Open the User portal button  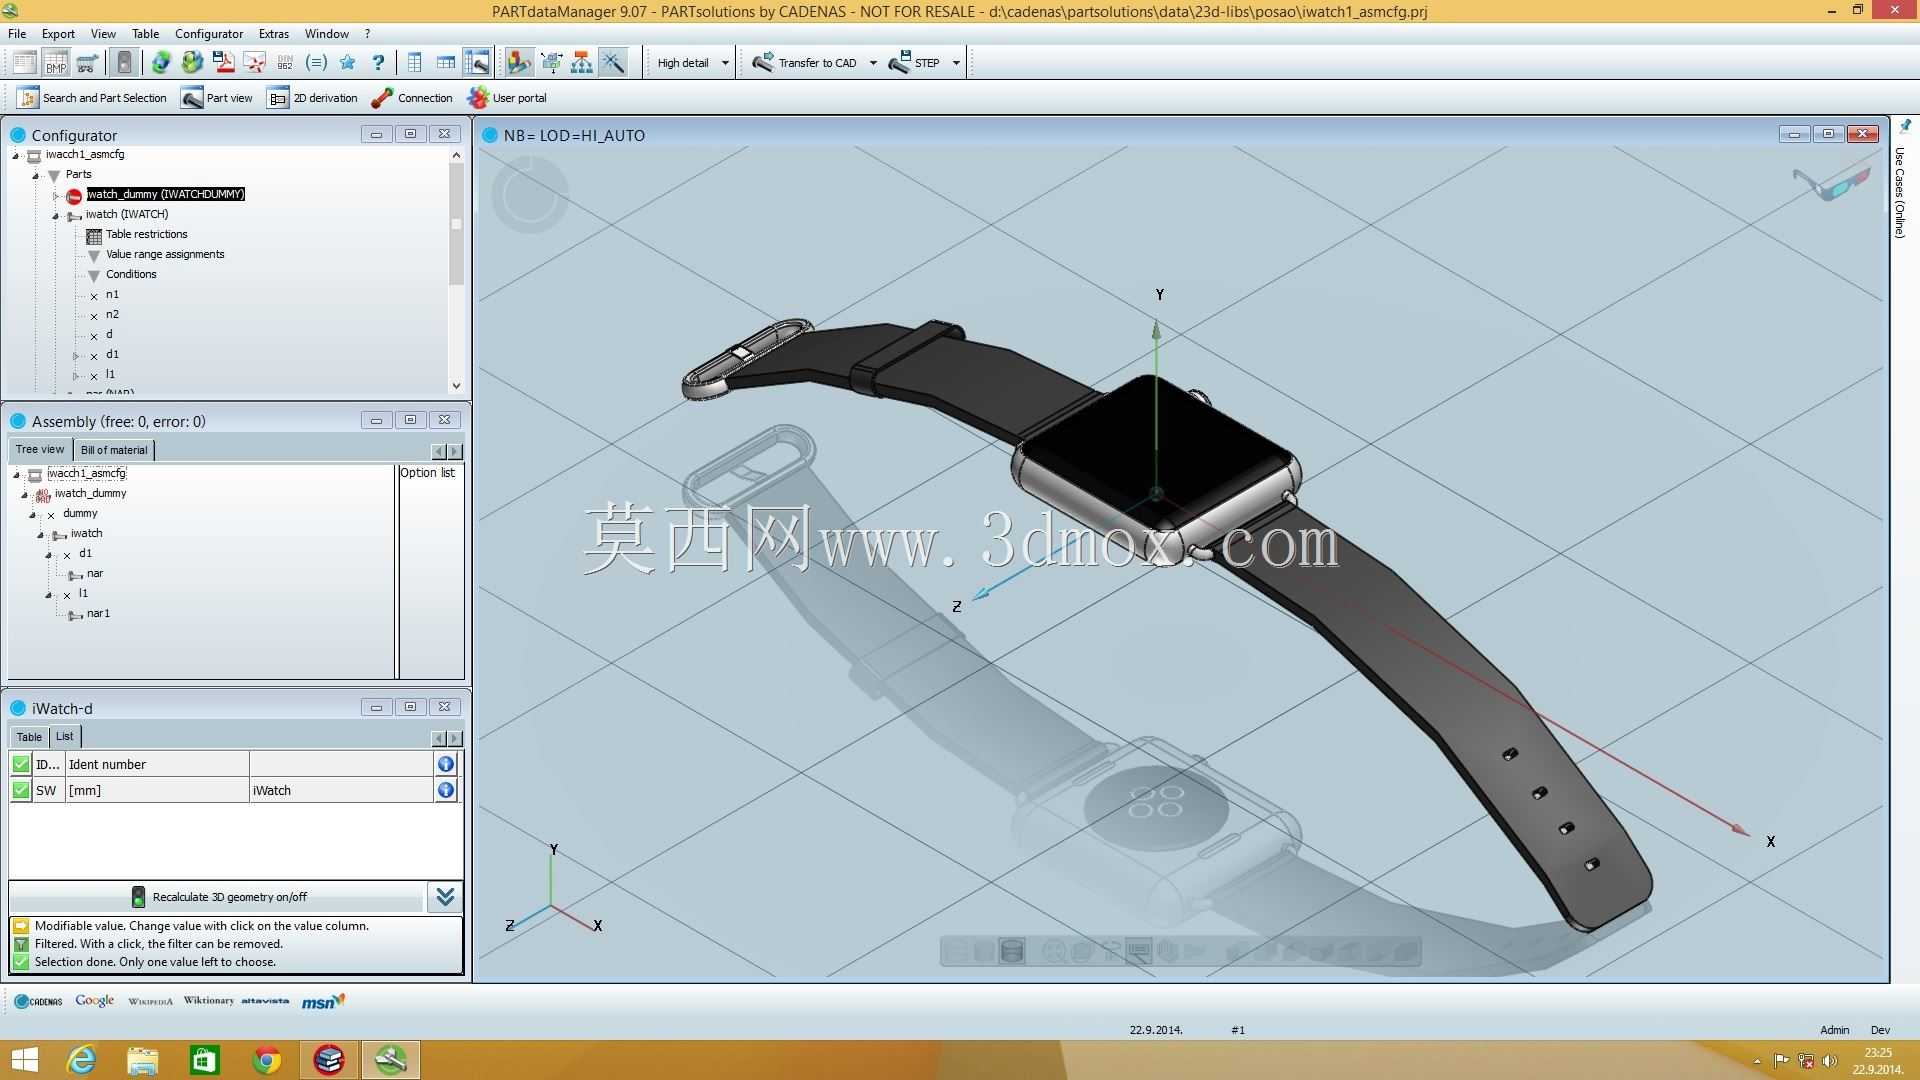click(507, 98)
